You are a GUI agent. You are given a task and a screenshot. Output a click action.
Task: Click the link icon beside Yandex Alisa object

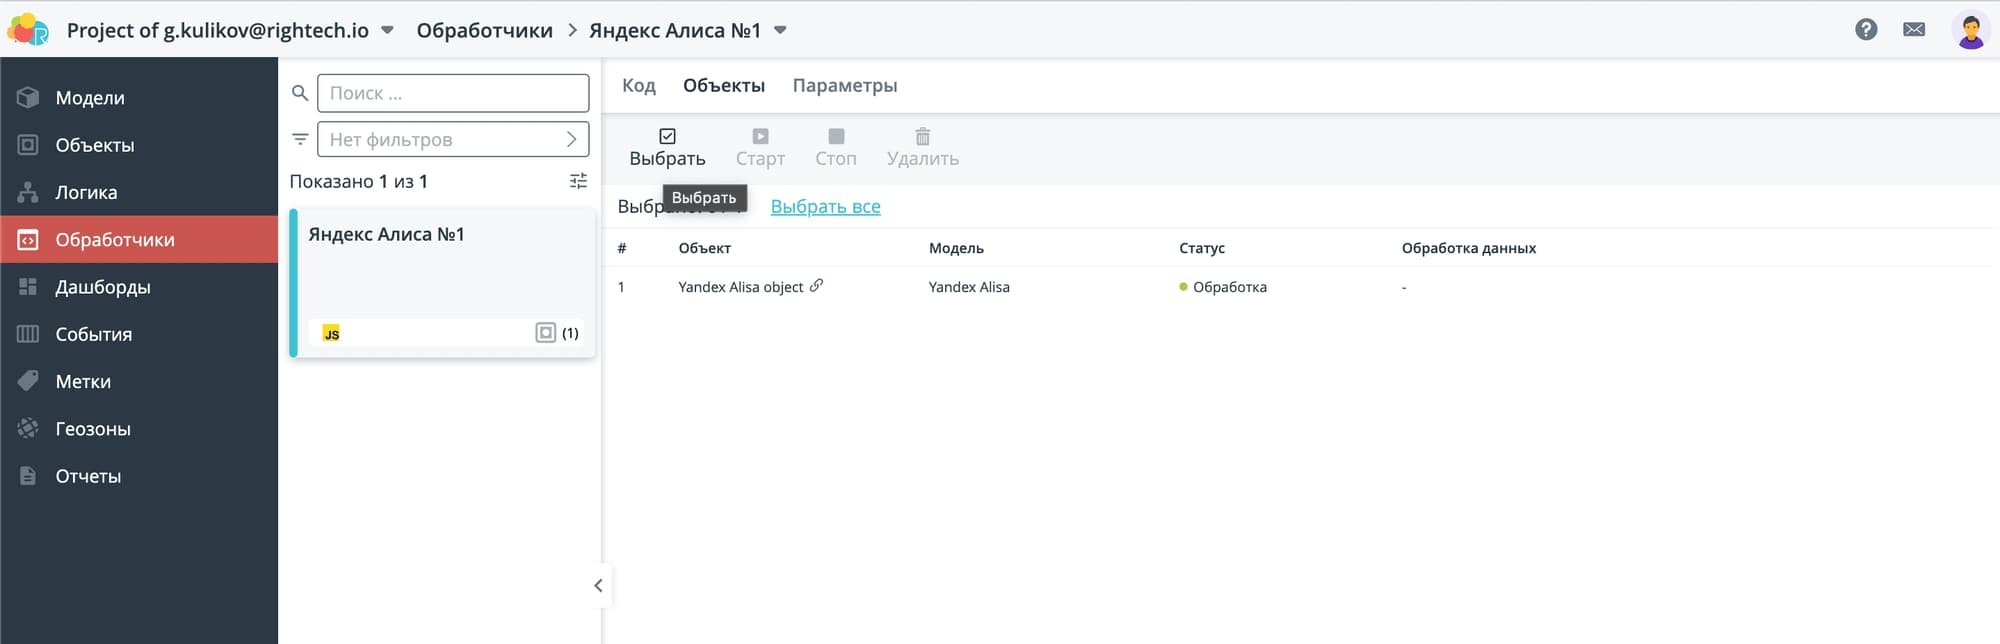817,286
